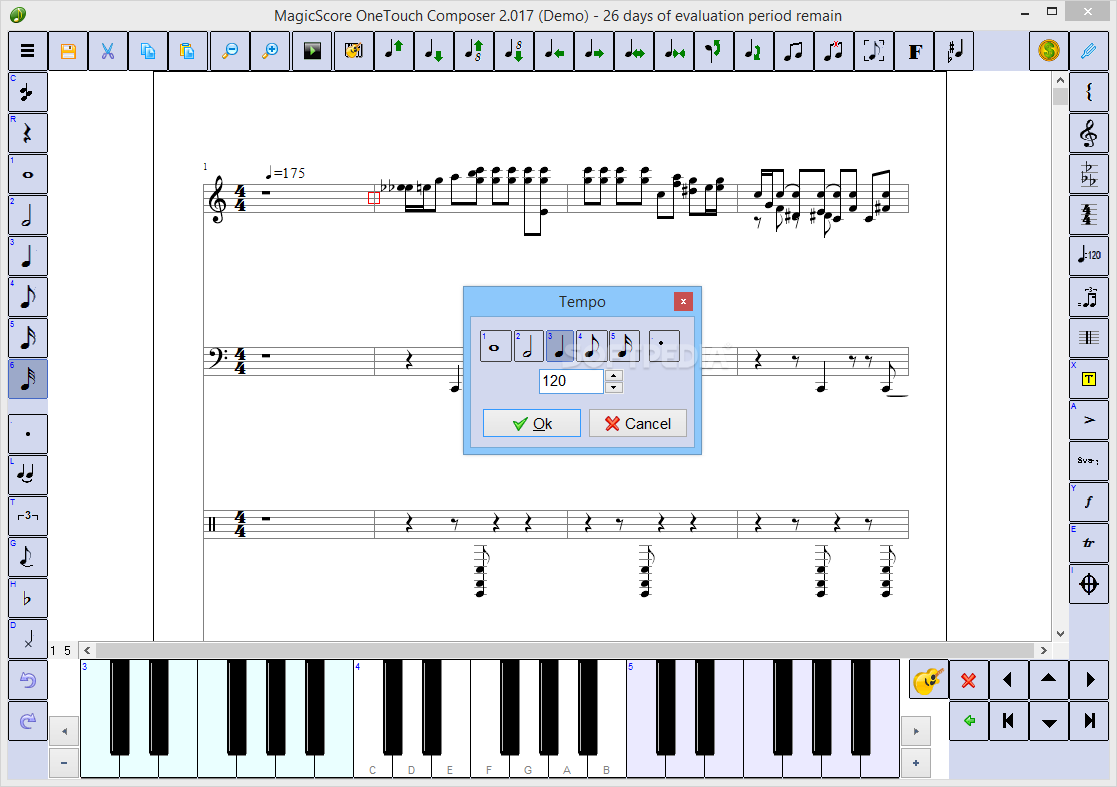Jump to first with the skip-back button
The width and height of the screenshot is (1117, 787).
pyautogui.click(x=1008, y=721)
